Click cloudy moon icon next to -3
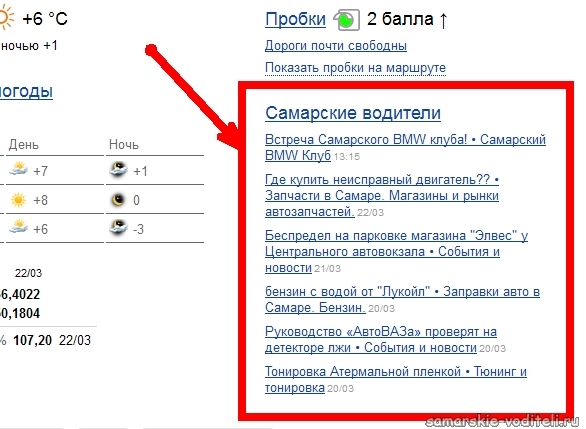 (118, 227)
